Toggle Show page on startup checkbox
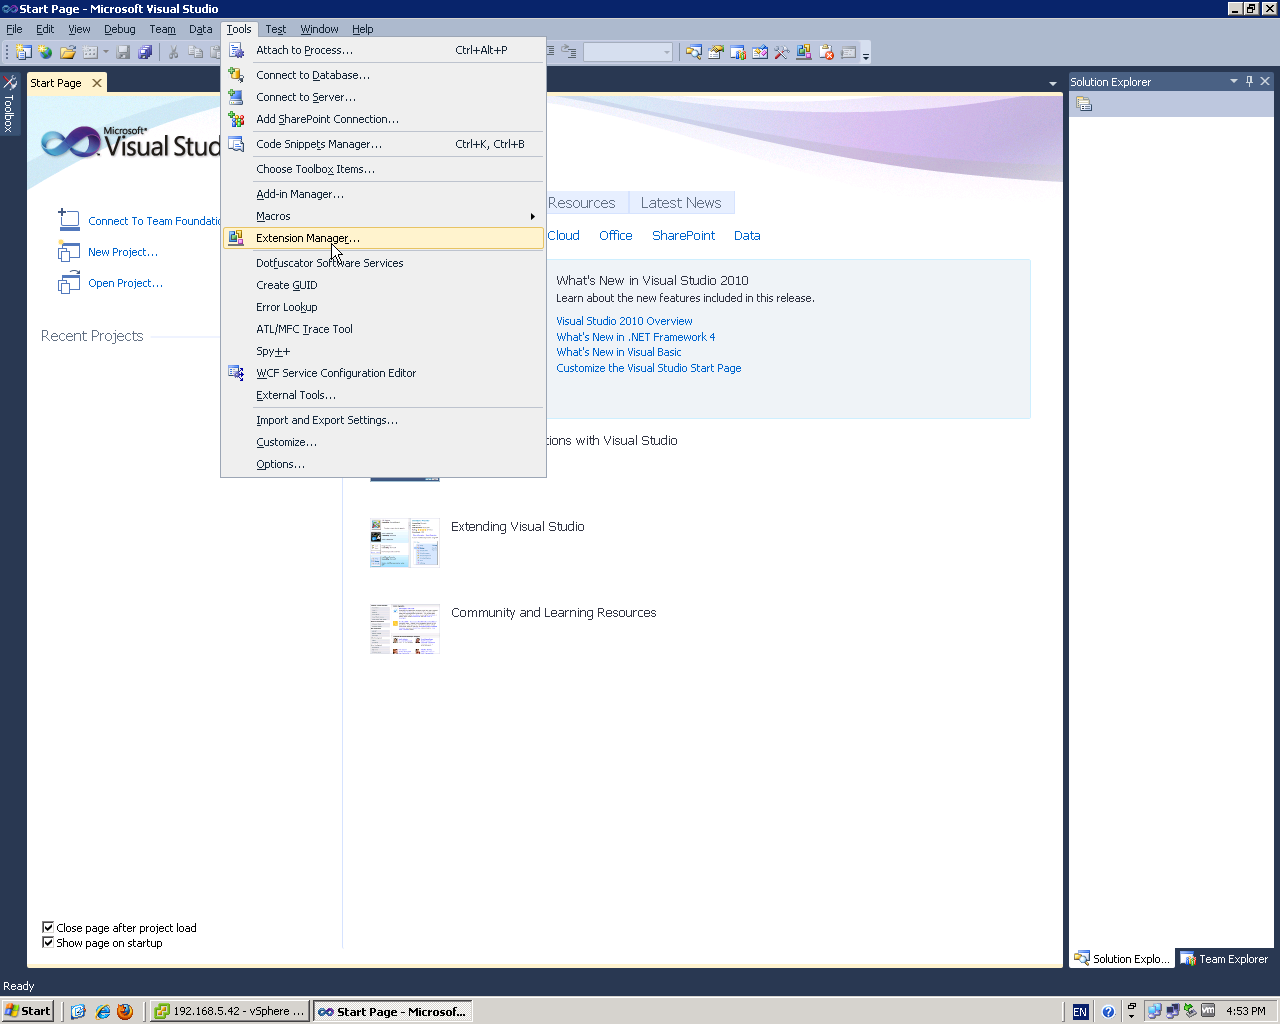1280x1024 pixels. pos(48,942)
